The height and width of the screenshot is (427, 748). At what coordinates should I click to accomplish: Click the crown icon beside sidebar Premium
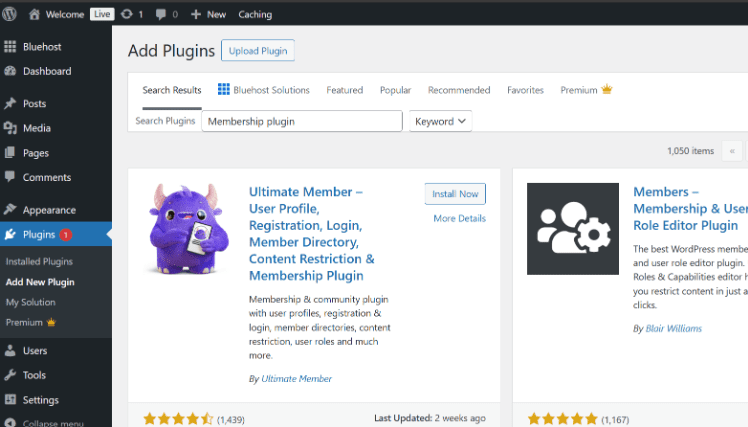(51, 323)
